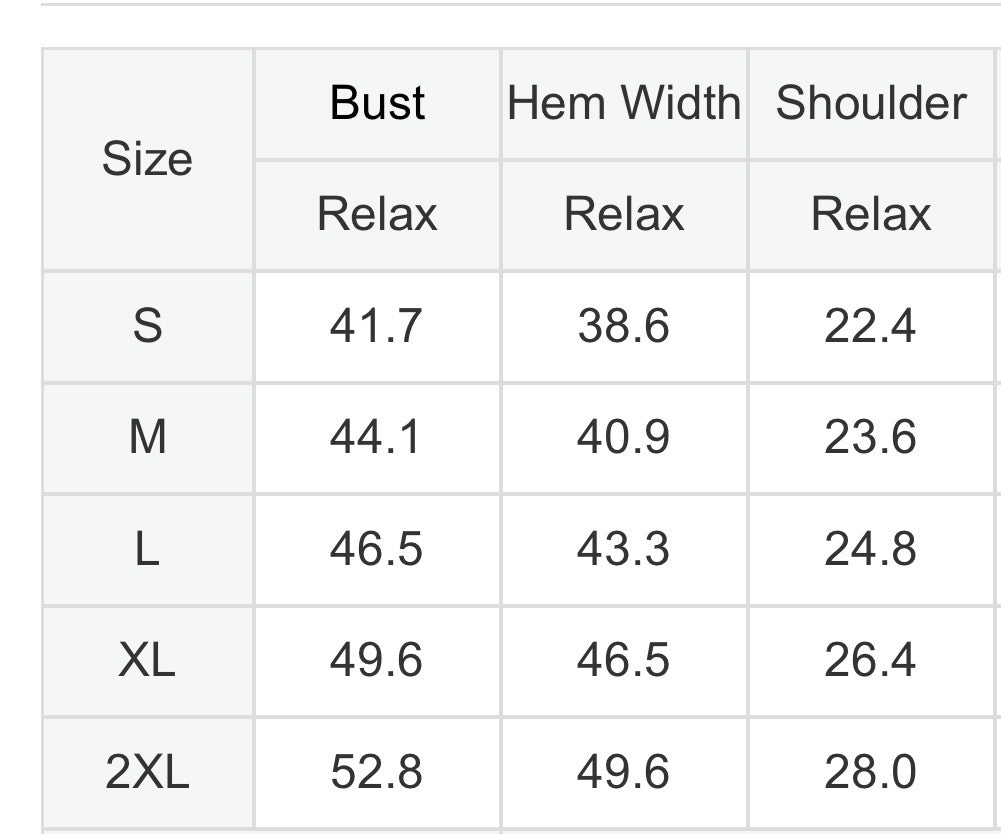Click the Size column header
The image size is (1001, 834).
click(x=147, y=159)
